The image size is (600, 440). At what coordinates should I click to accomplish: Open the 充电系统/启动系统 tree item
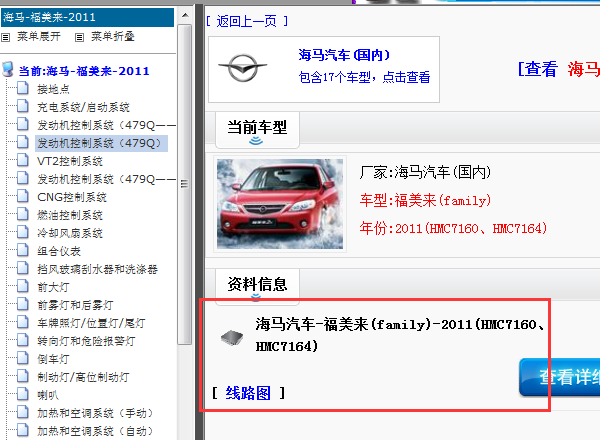(83, 107)
